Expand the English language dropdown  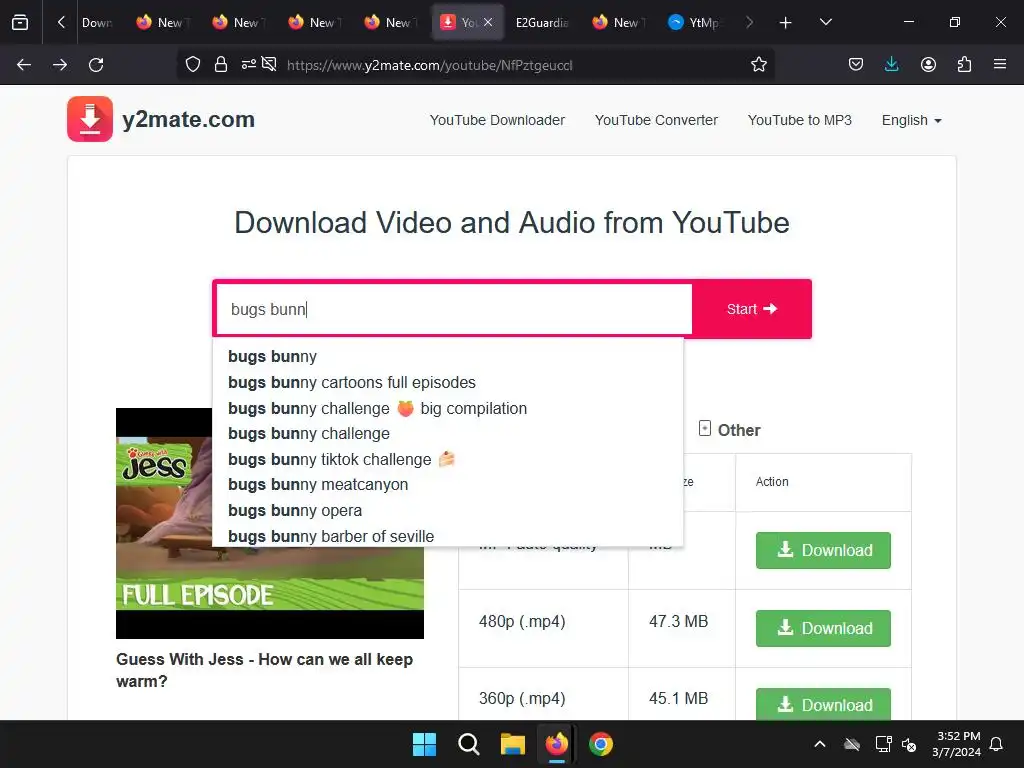coord(912,120)
